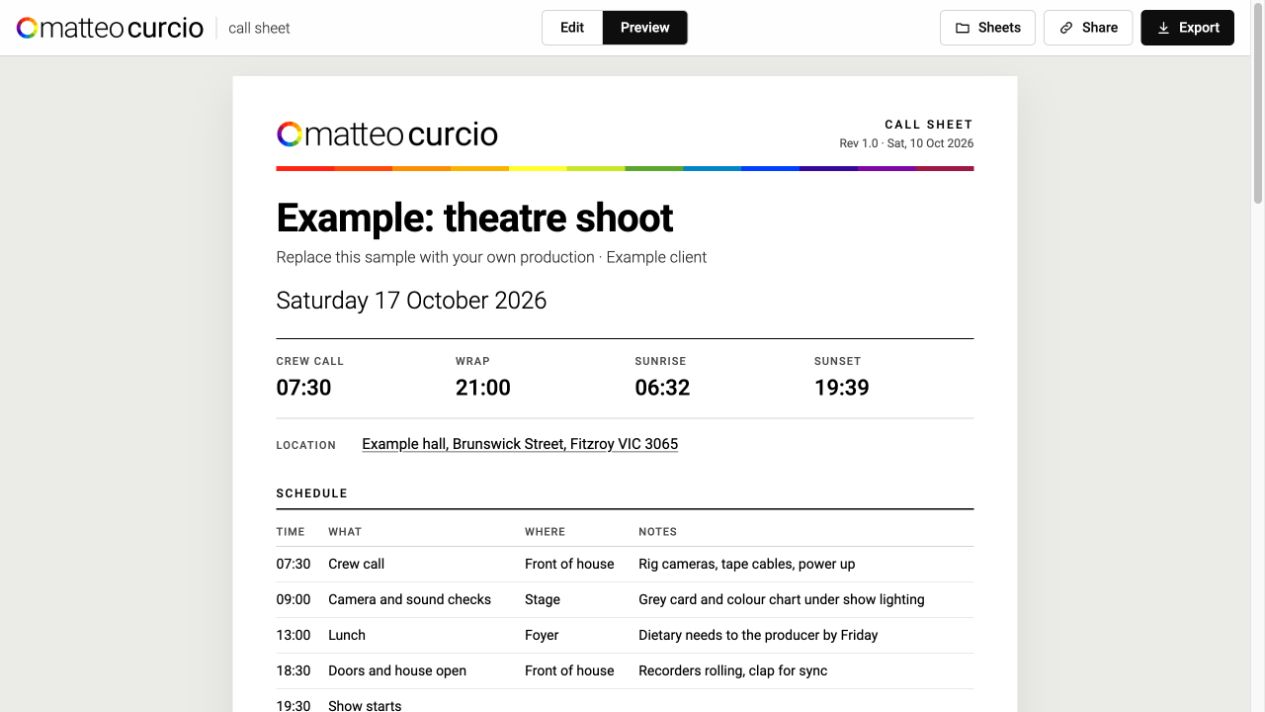Image resolution: width=1265 pixels, height=712 pixels.
Task: Click the 13:00 time in the schedule
Action: click(293, 635)
